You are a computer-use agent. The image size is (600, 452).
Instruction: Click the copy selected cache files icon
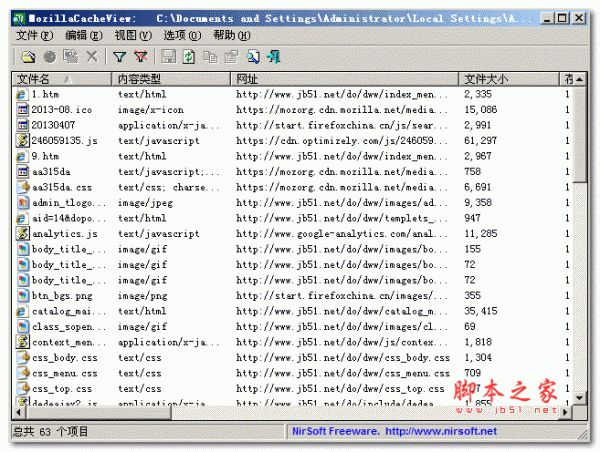coord(70,57)
